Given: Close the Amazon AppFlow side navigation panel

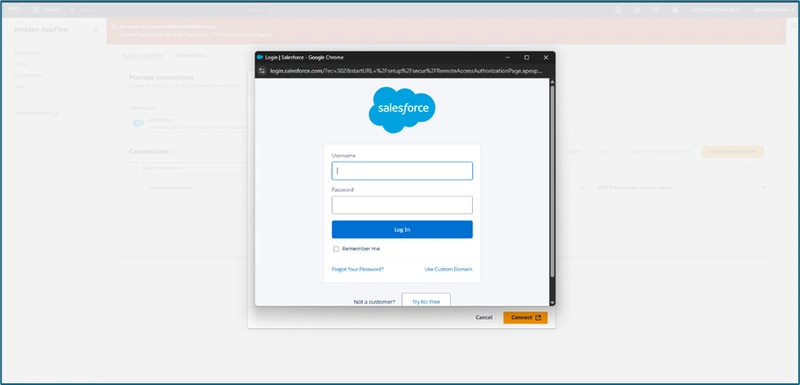Looking at the screenshot, I should (x=95, y=30).
